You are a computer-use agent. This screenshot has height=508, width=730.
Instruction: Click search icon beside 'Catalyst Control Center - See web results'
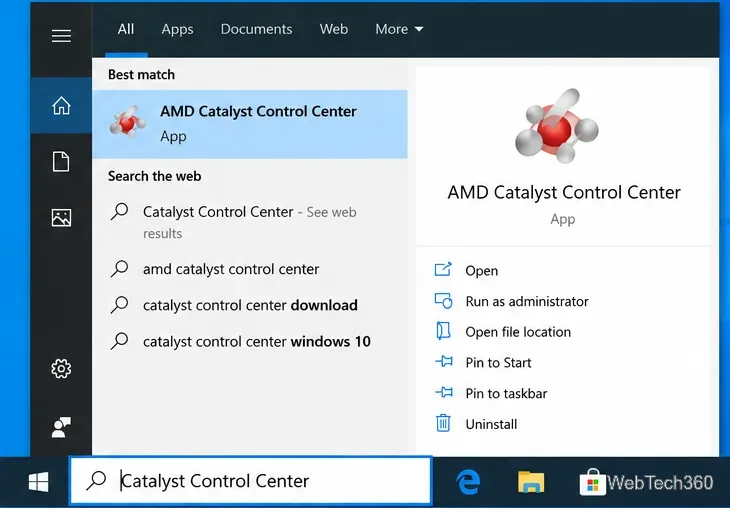(119, 212)
